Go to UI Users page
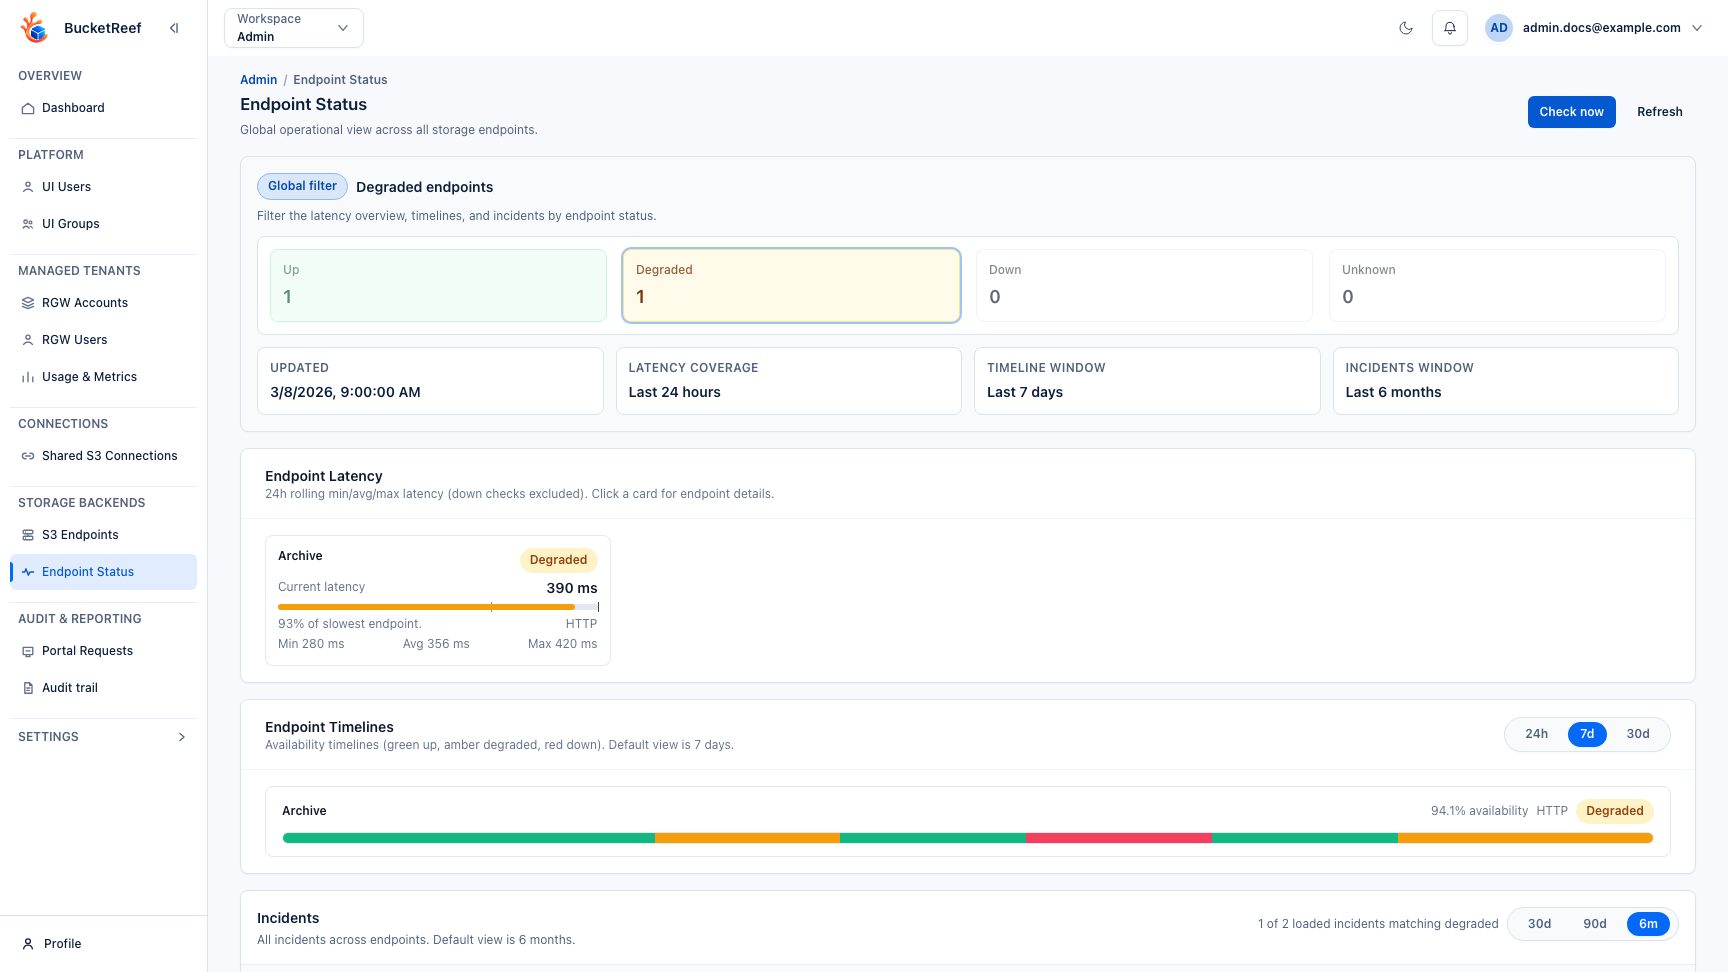This screenshot has height=972, width=1728. (103, 187)
